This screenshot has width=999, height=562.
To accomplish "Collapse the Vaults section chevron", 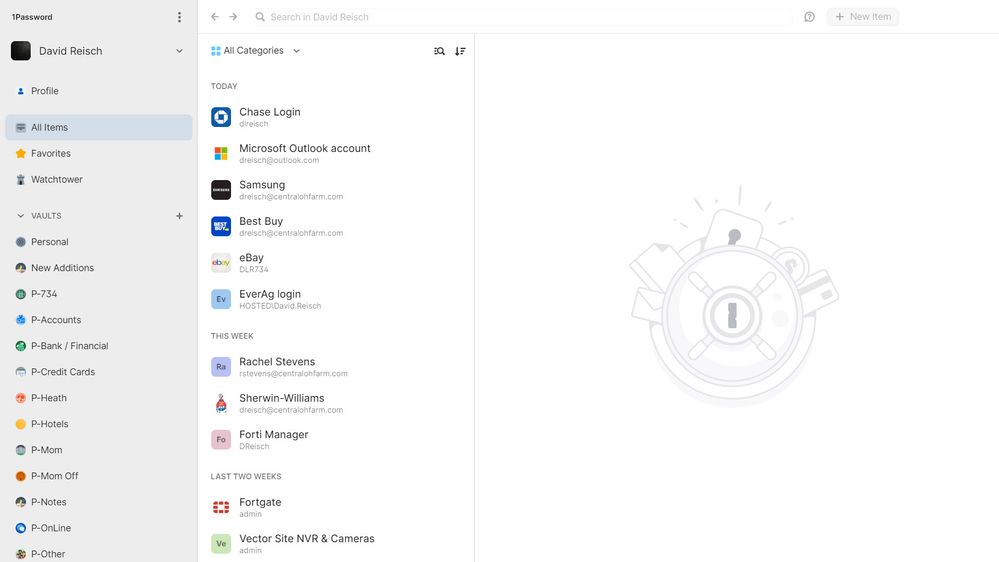I will 20,216.
